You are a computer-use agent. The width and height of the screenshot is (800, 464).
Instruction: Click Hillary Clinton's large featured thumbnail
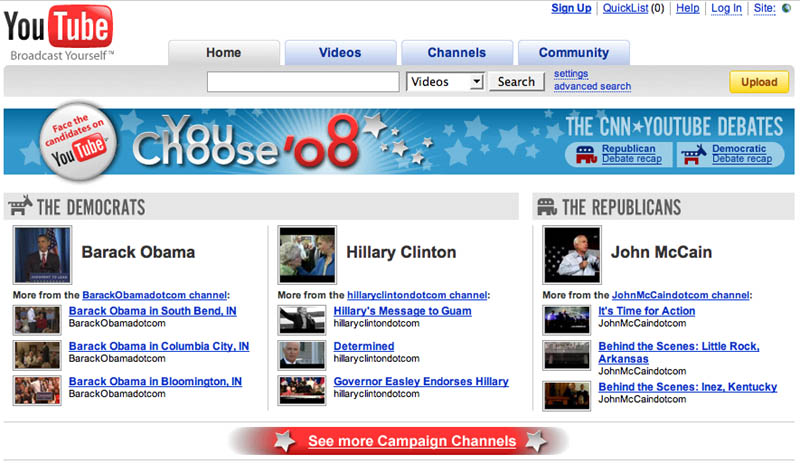coord(307,255)
